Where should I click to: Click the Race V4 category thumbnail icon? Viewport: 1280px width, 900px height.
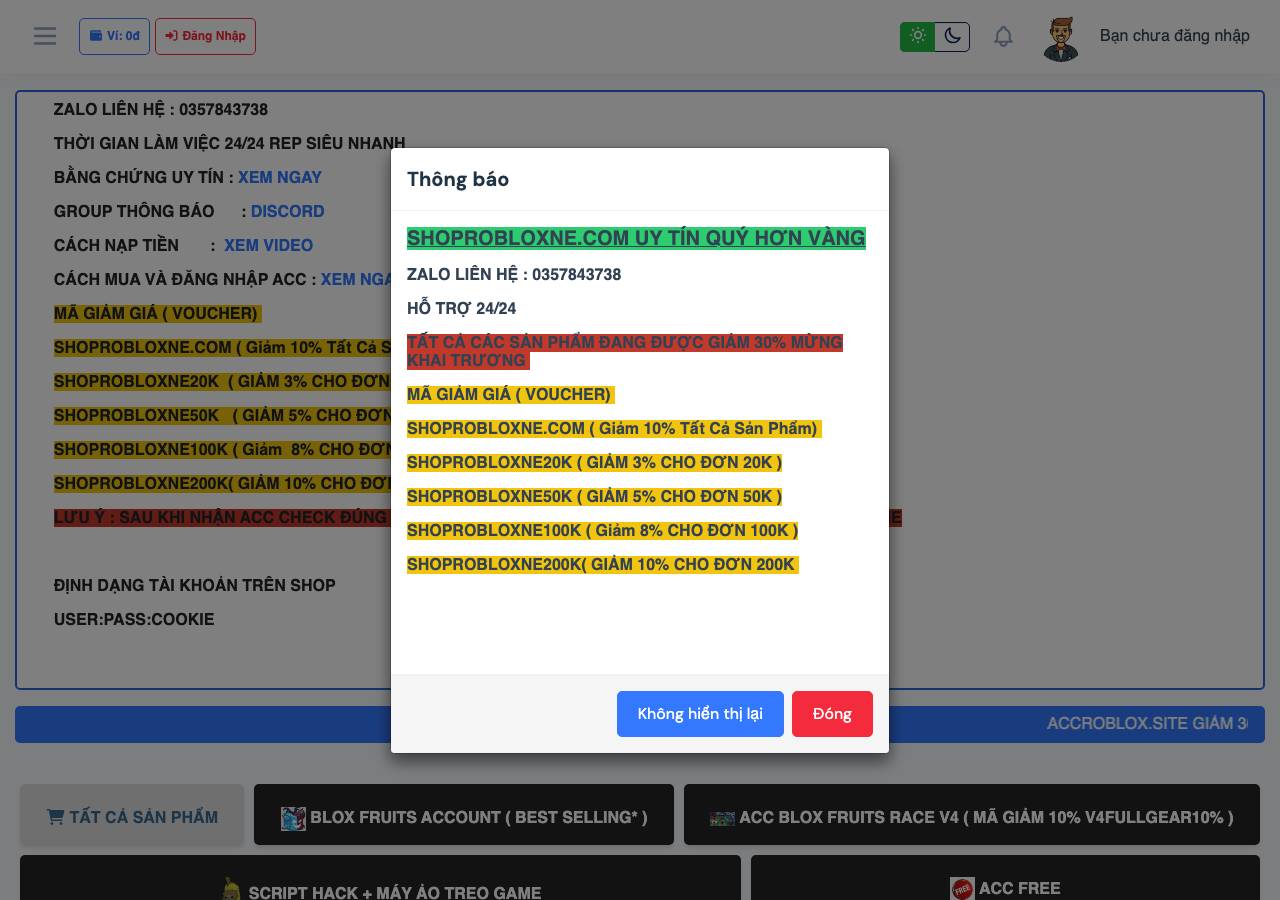coord(722,818)
